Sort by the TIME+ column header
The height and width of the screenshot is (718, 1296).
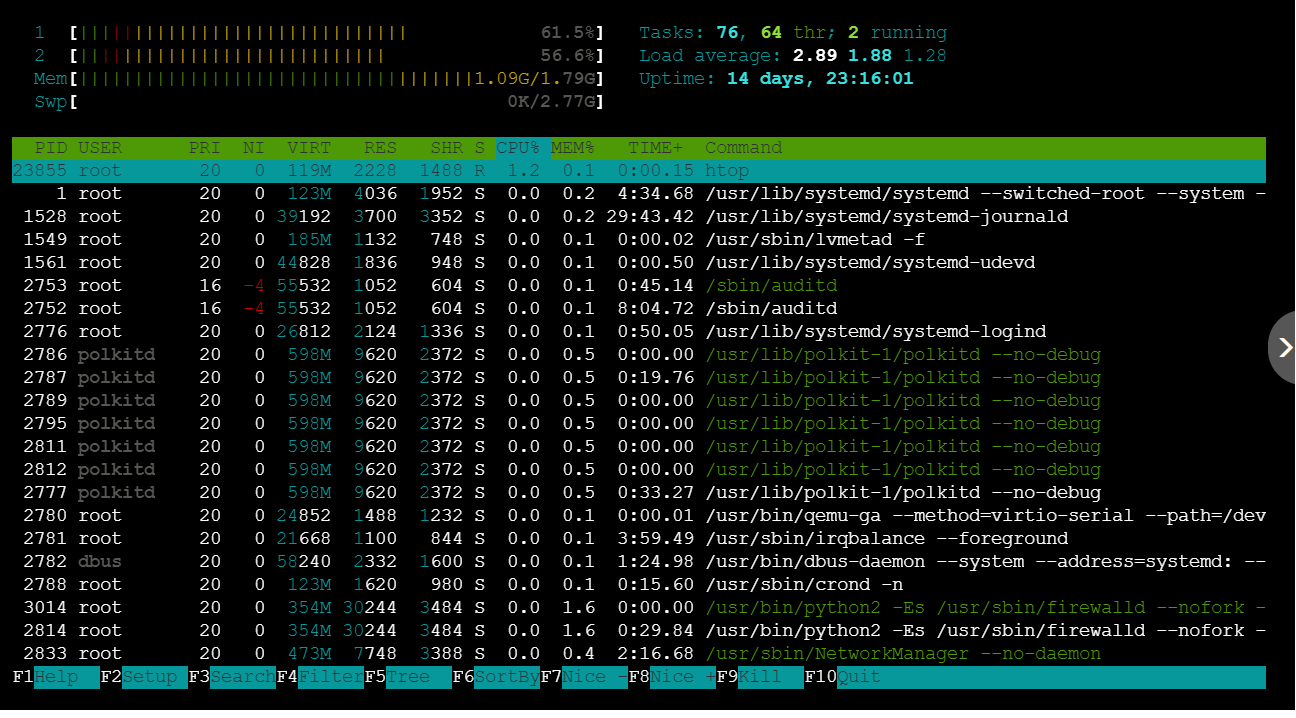pos(655,148)
